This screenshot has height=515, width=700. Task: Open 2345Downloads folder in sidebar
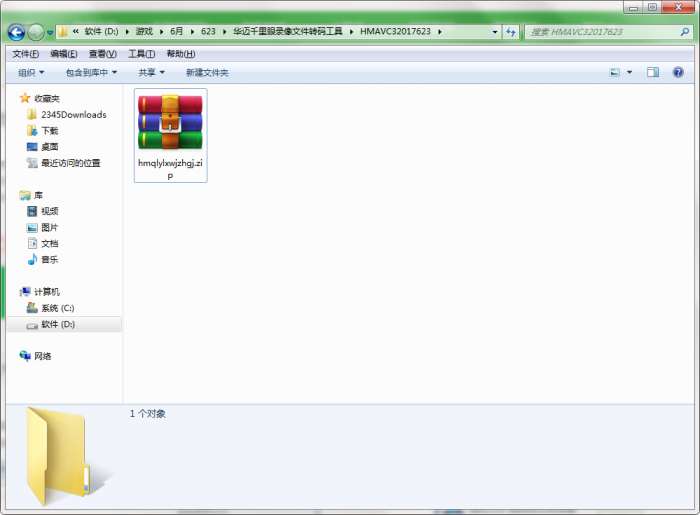click(67, 115)
